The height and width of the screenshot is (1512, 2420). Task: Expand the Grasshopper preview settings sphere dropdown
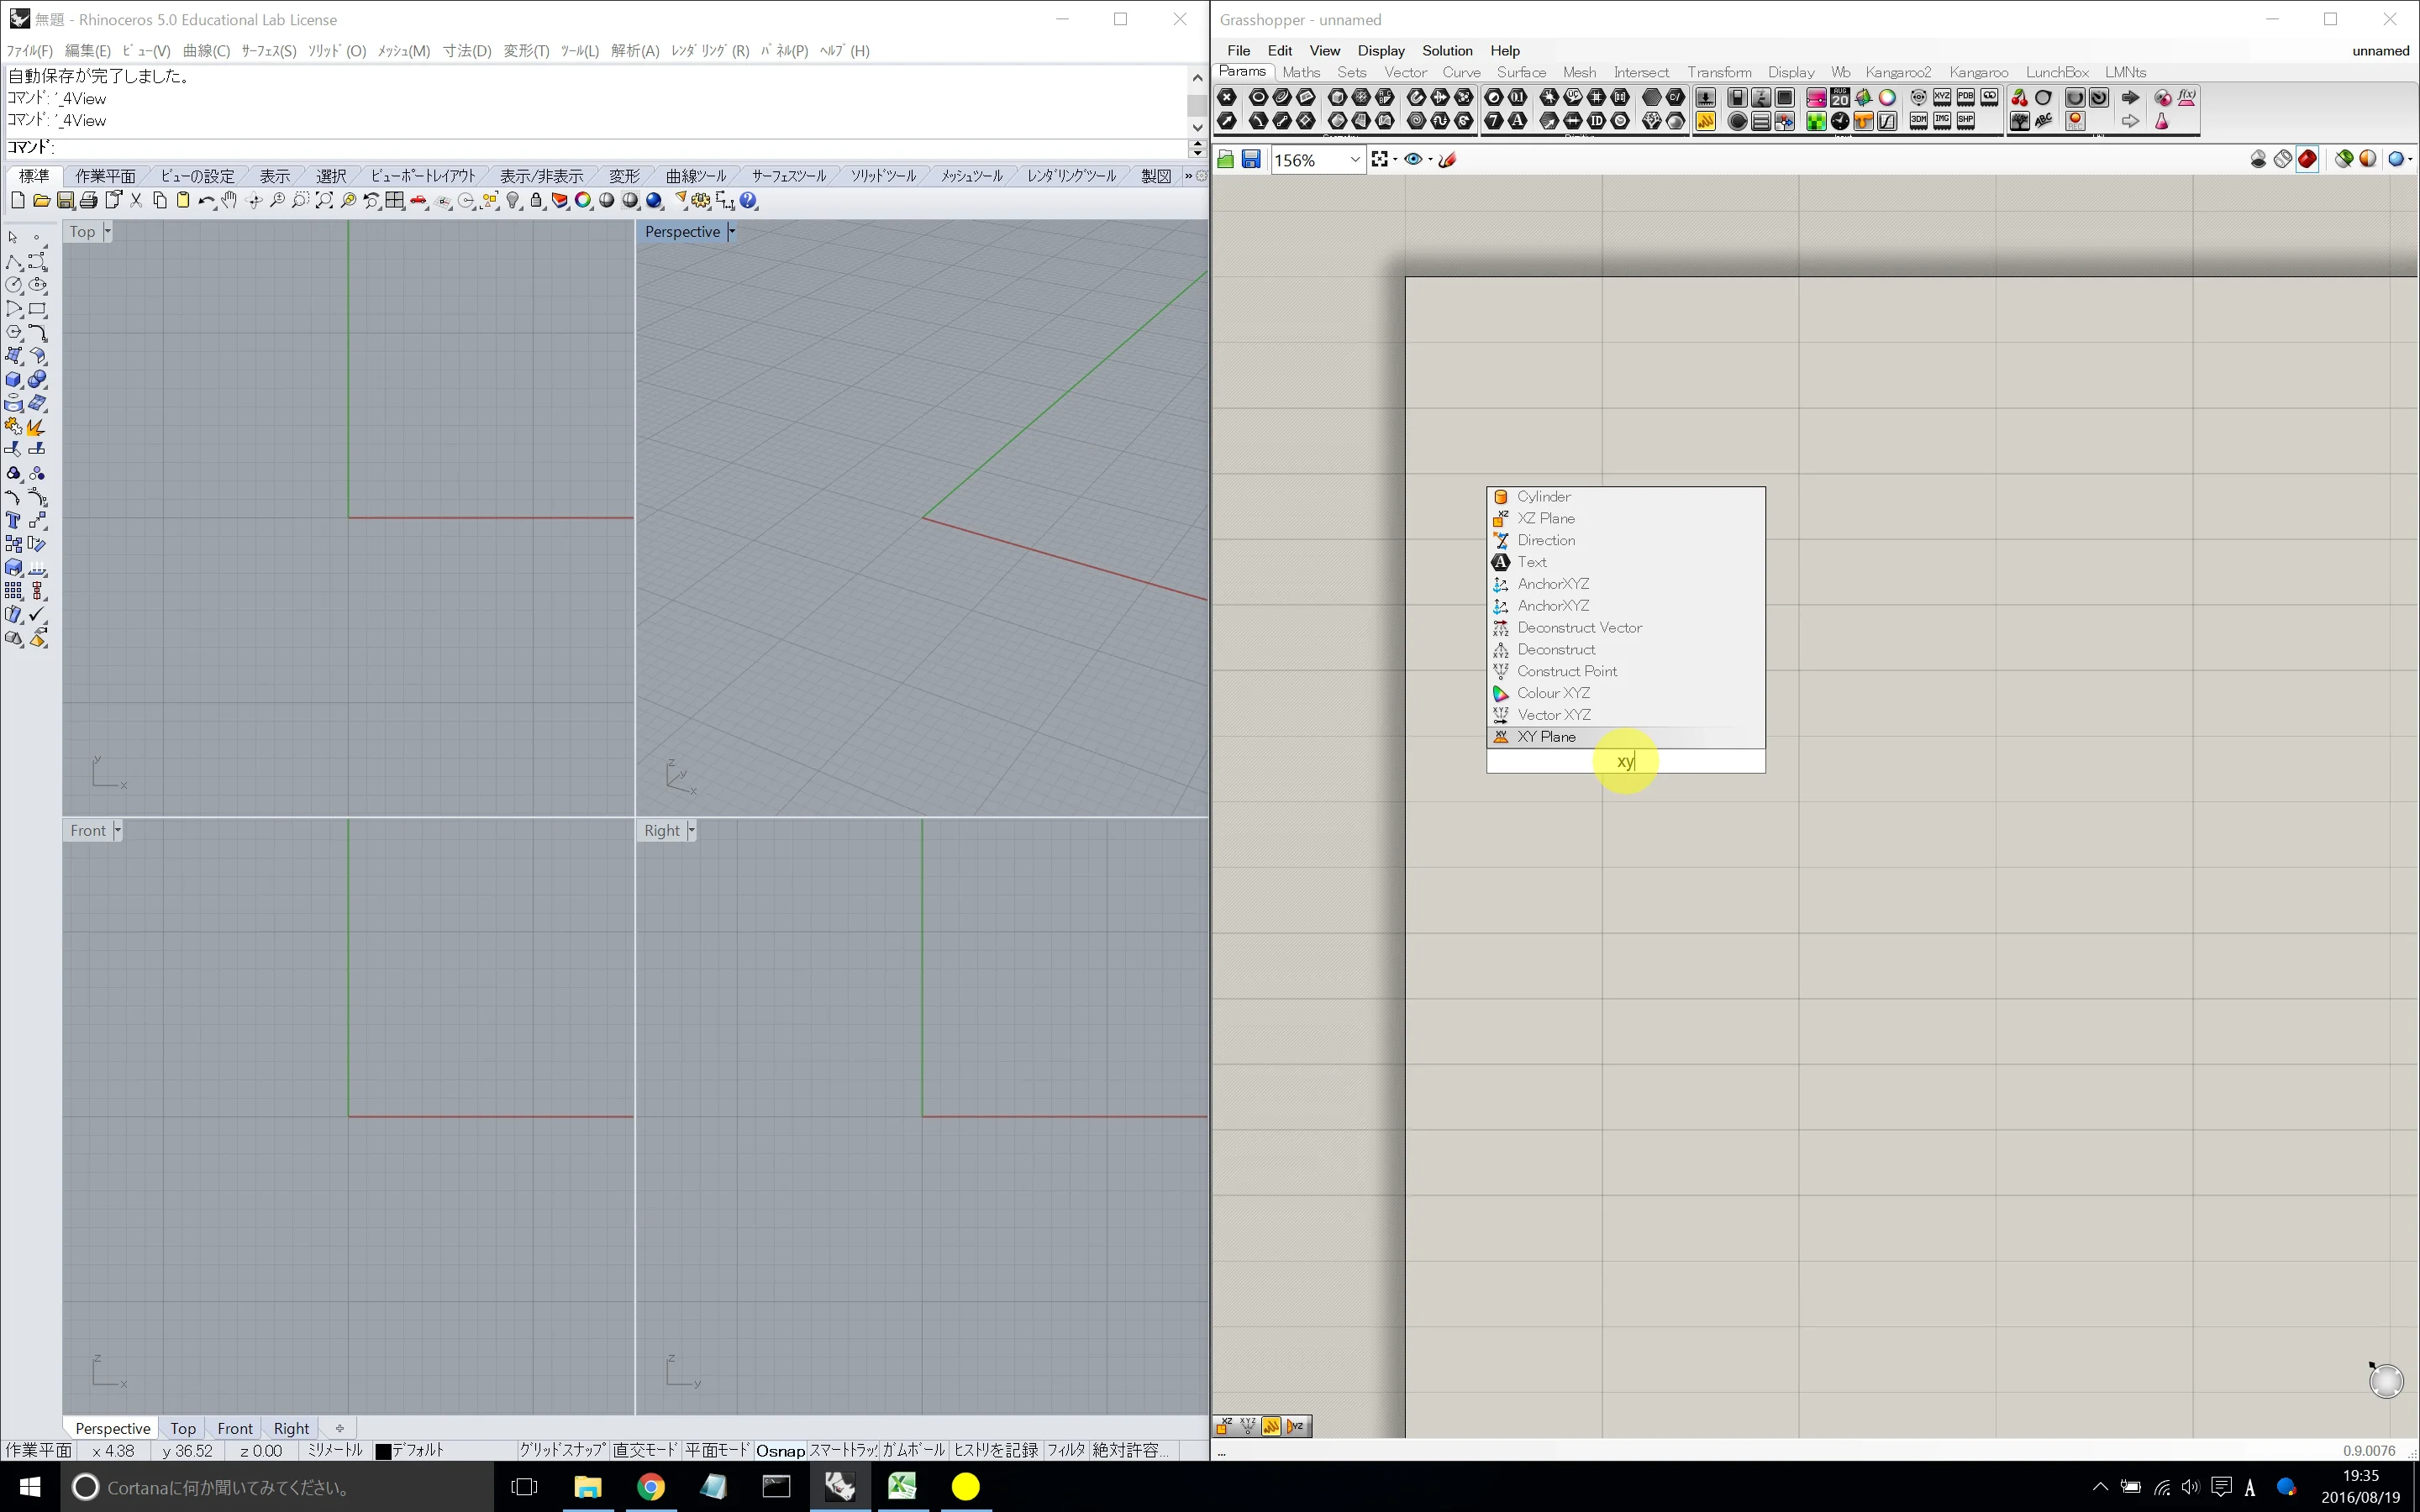[2410, 160]
